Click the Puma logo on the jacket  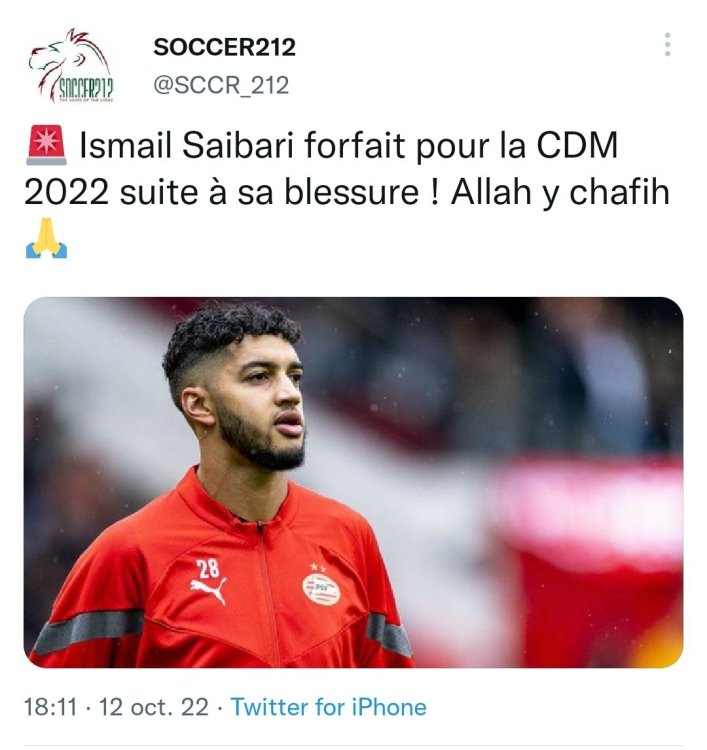coord(208,591)
